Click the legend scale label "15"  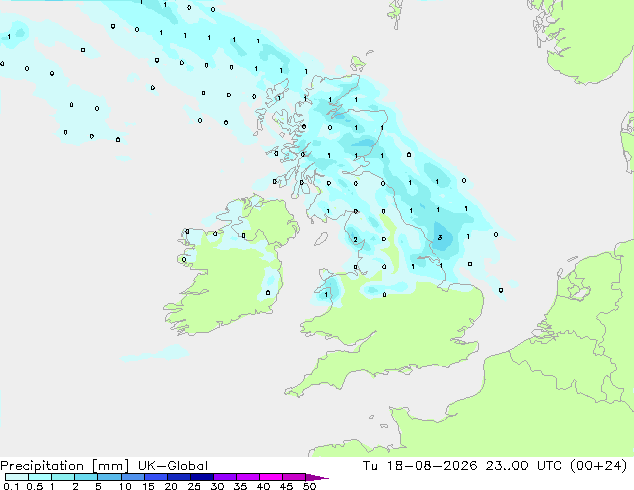pos(148,486)
